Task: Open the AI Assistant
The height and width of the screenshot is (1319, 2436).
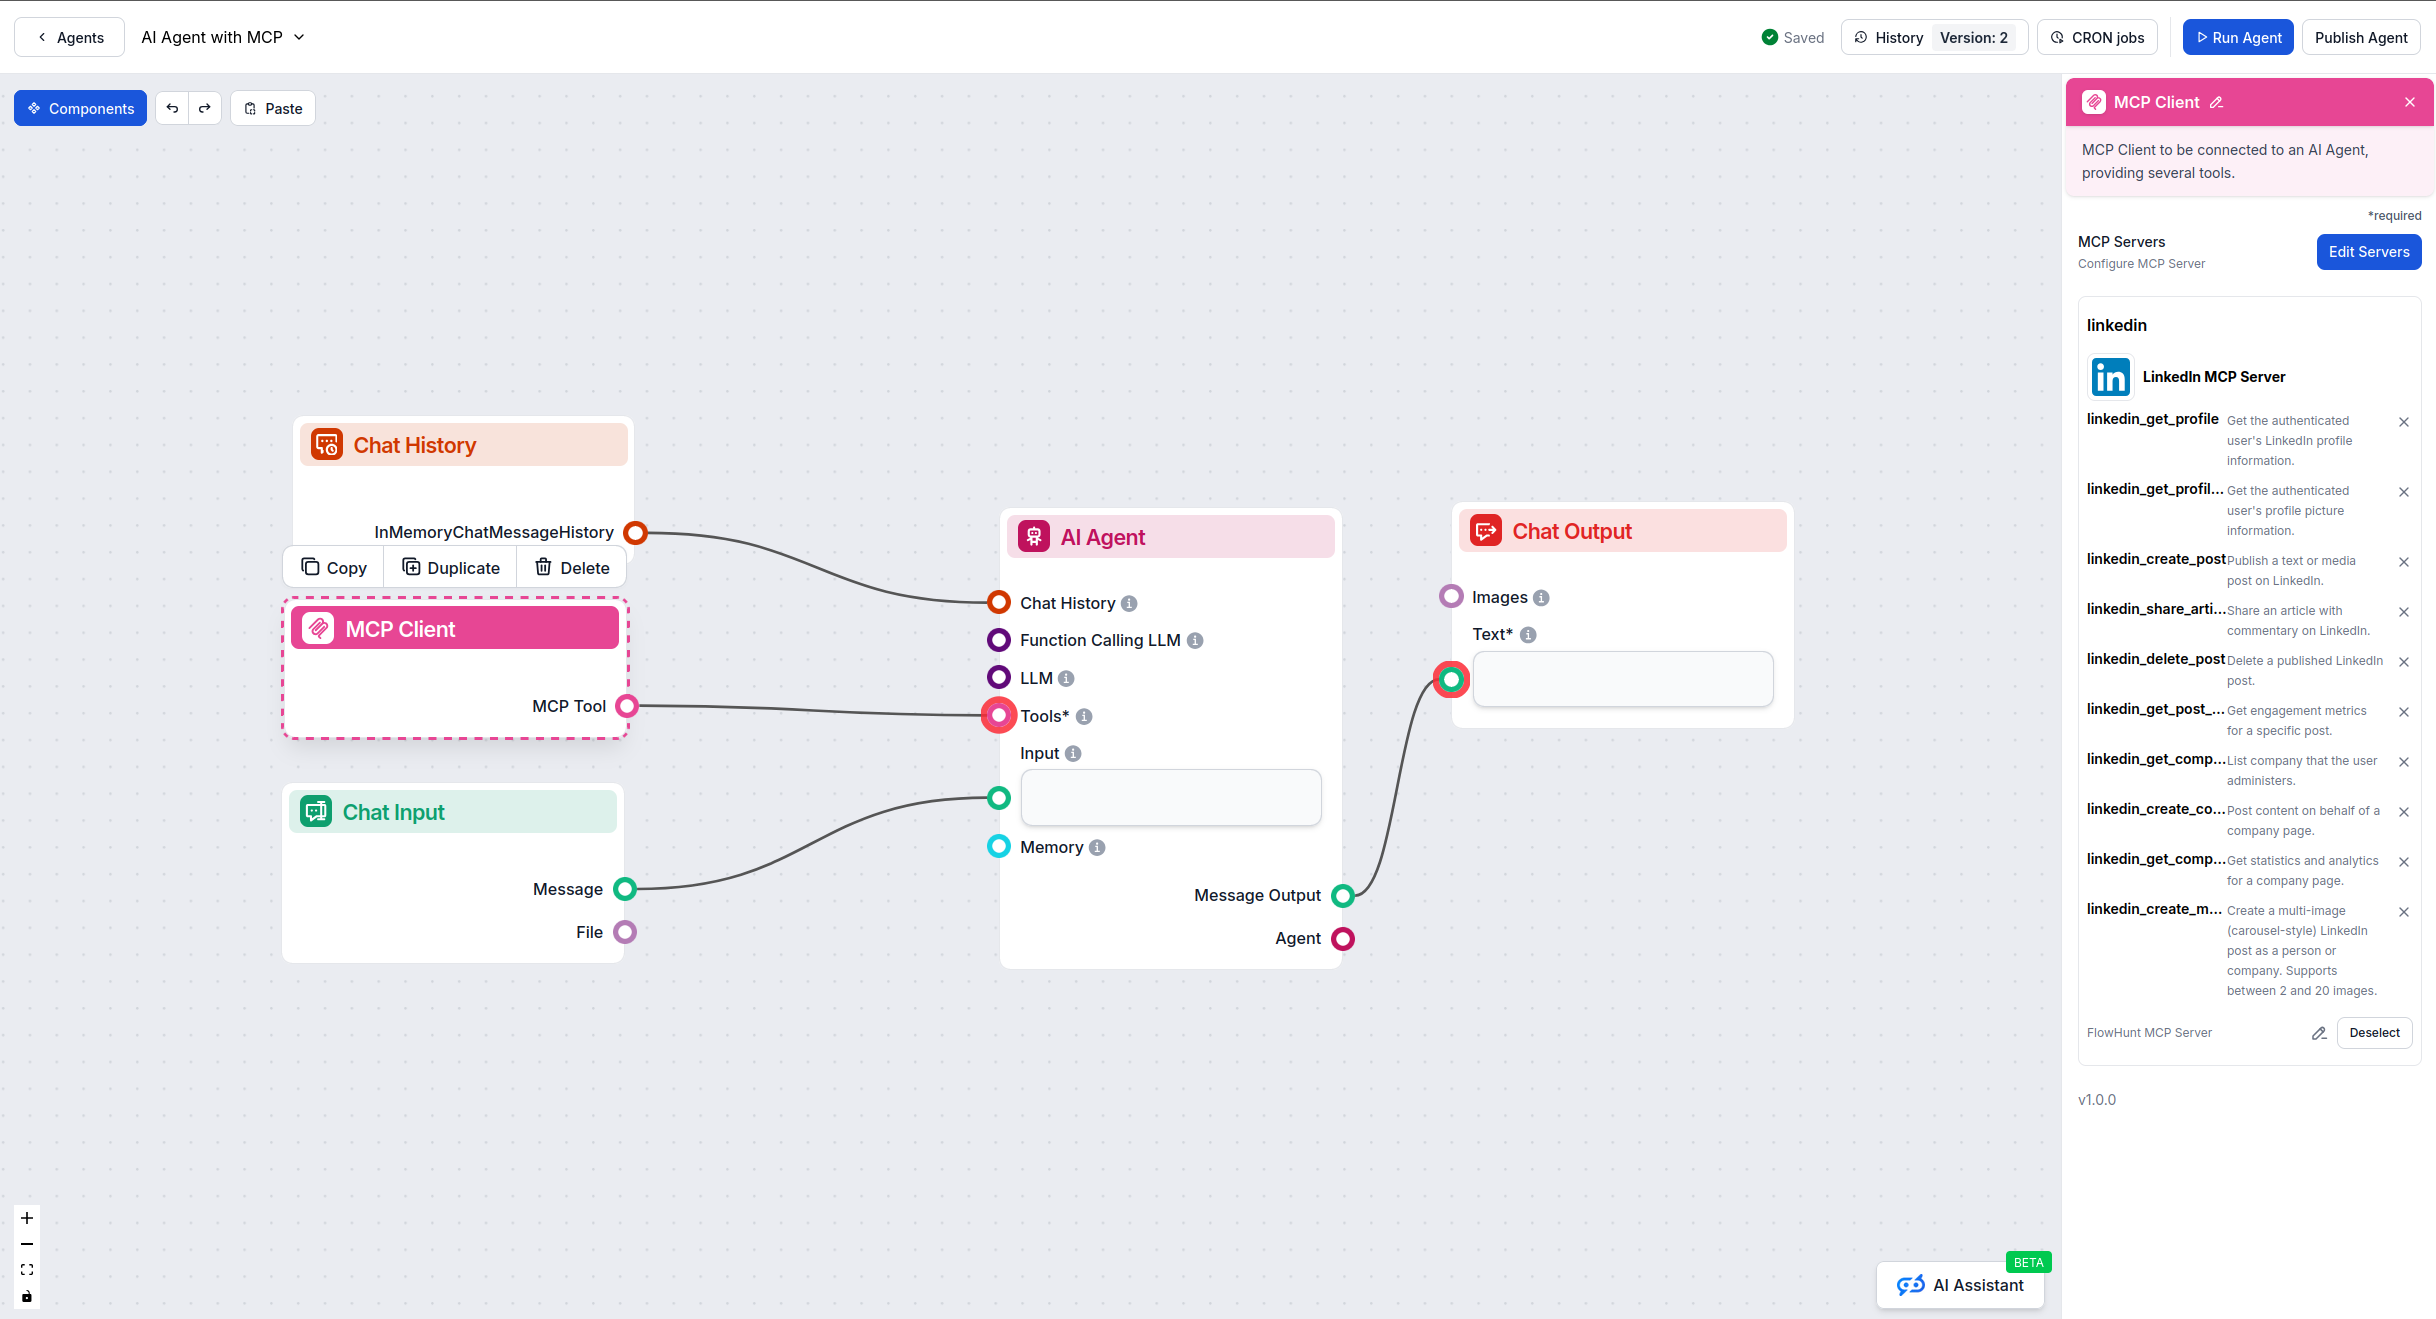Action: 1960,1285
